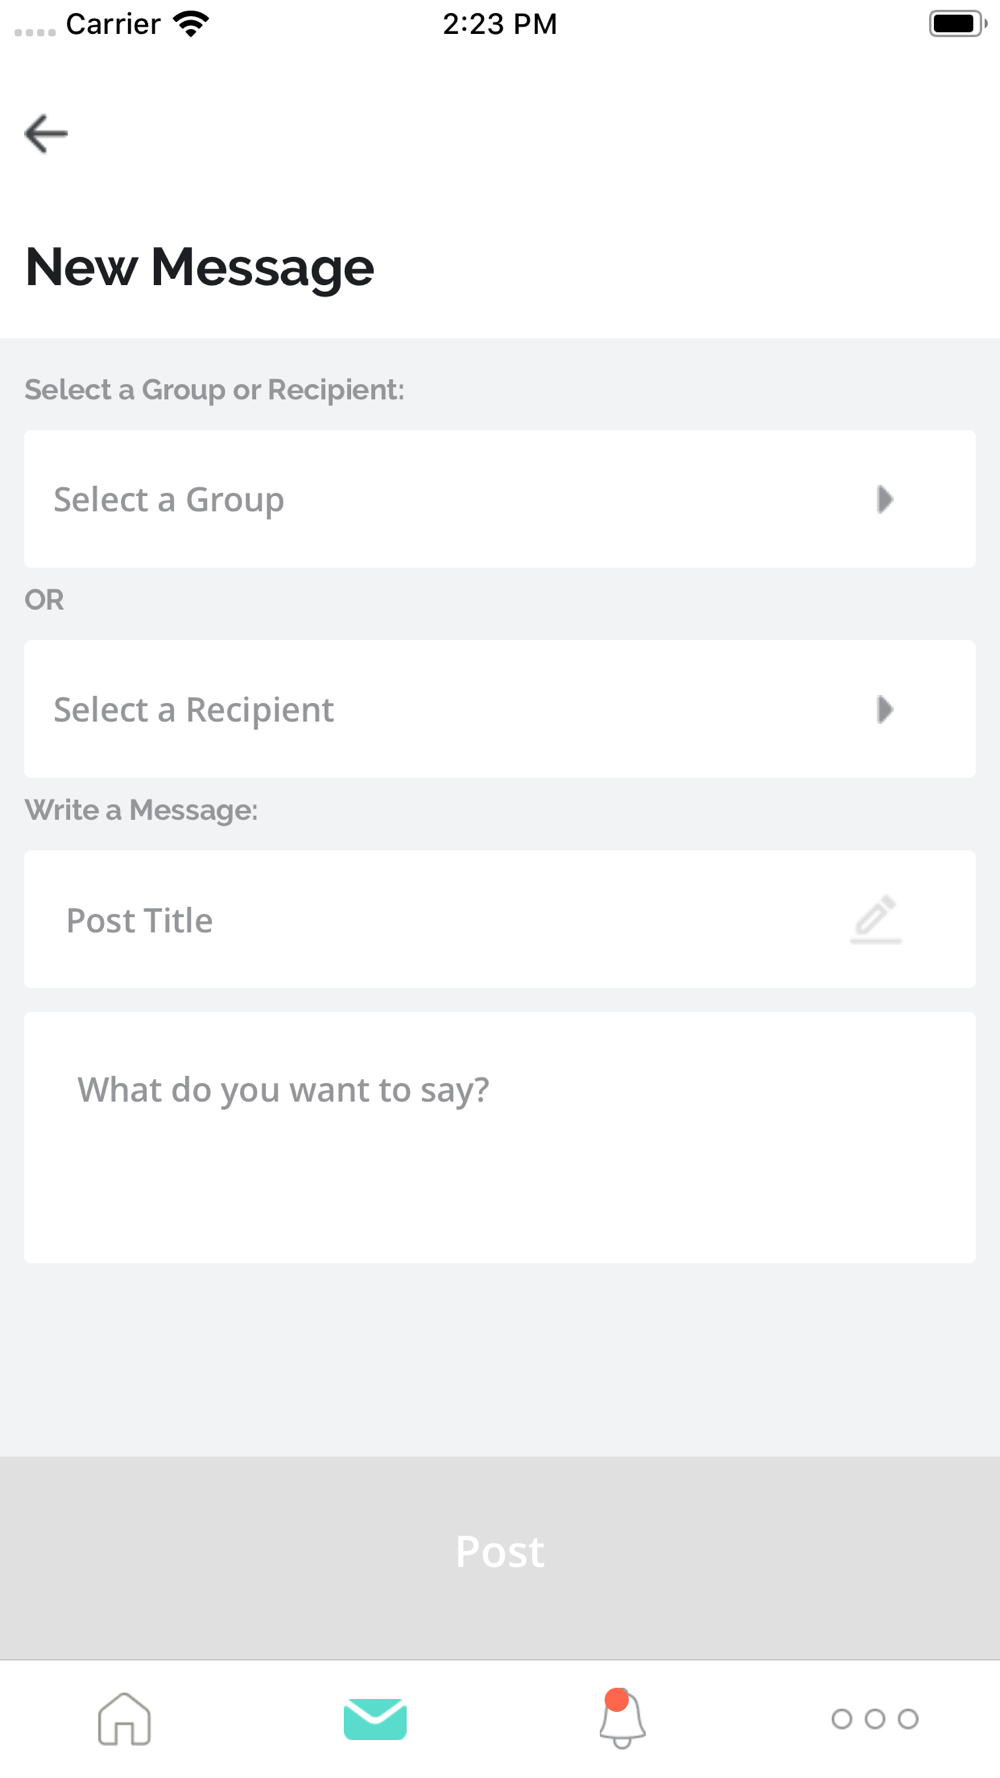1000x1778 pixels.
Task: Tap the 'Select a Group or Recipient:' label
Action: pyautogui.click(x=215, y=390)
